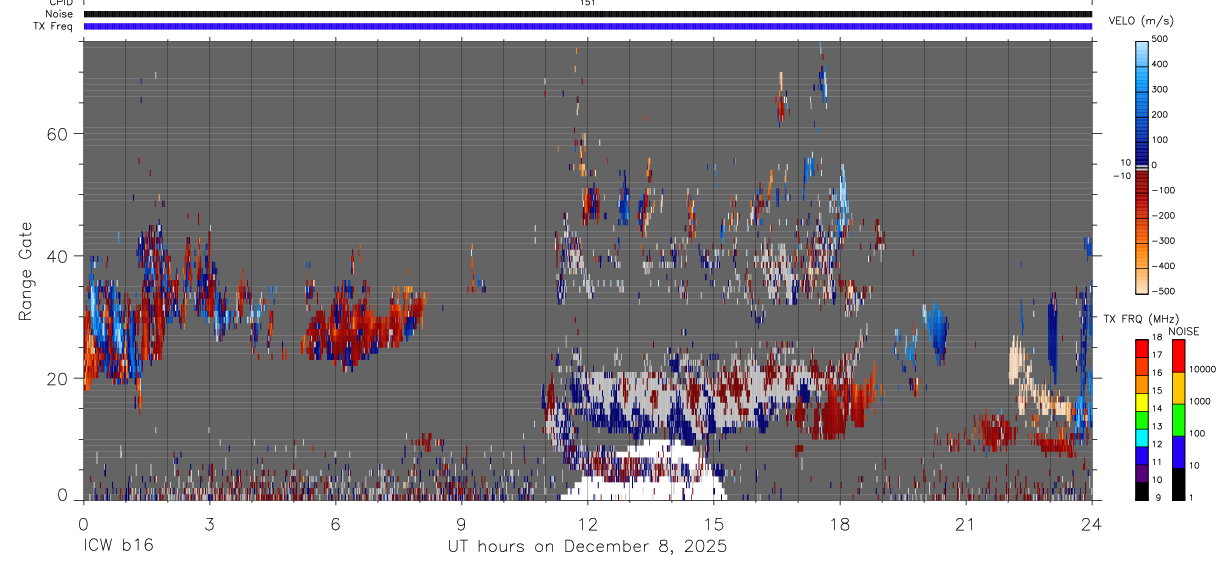1228x567 pixels.
Task: Select the 200 tick on the velocity scale
Action: (x=1161, y=114)
